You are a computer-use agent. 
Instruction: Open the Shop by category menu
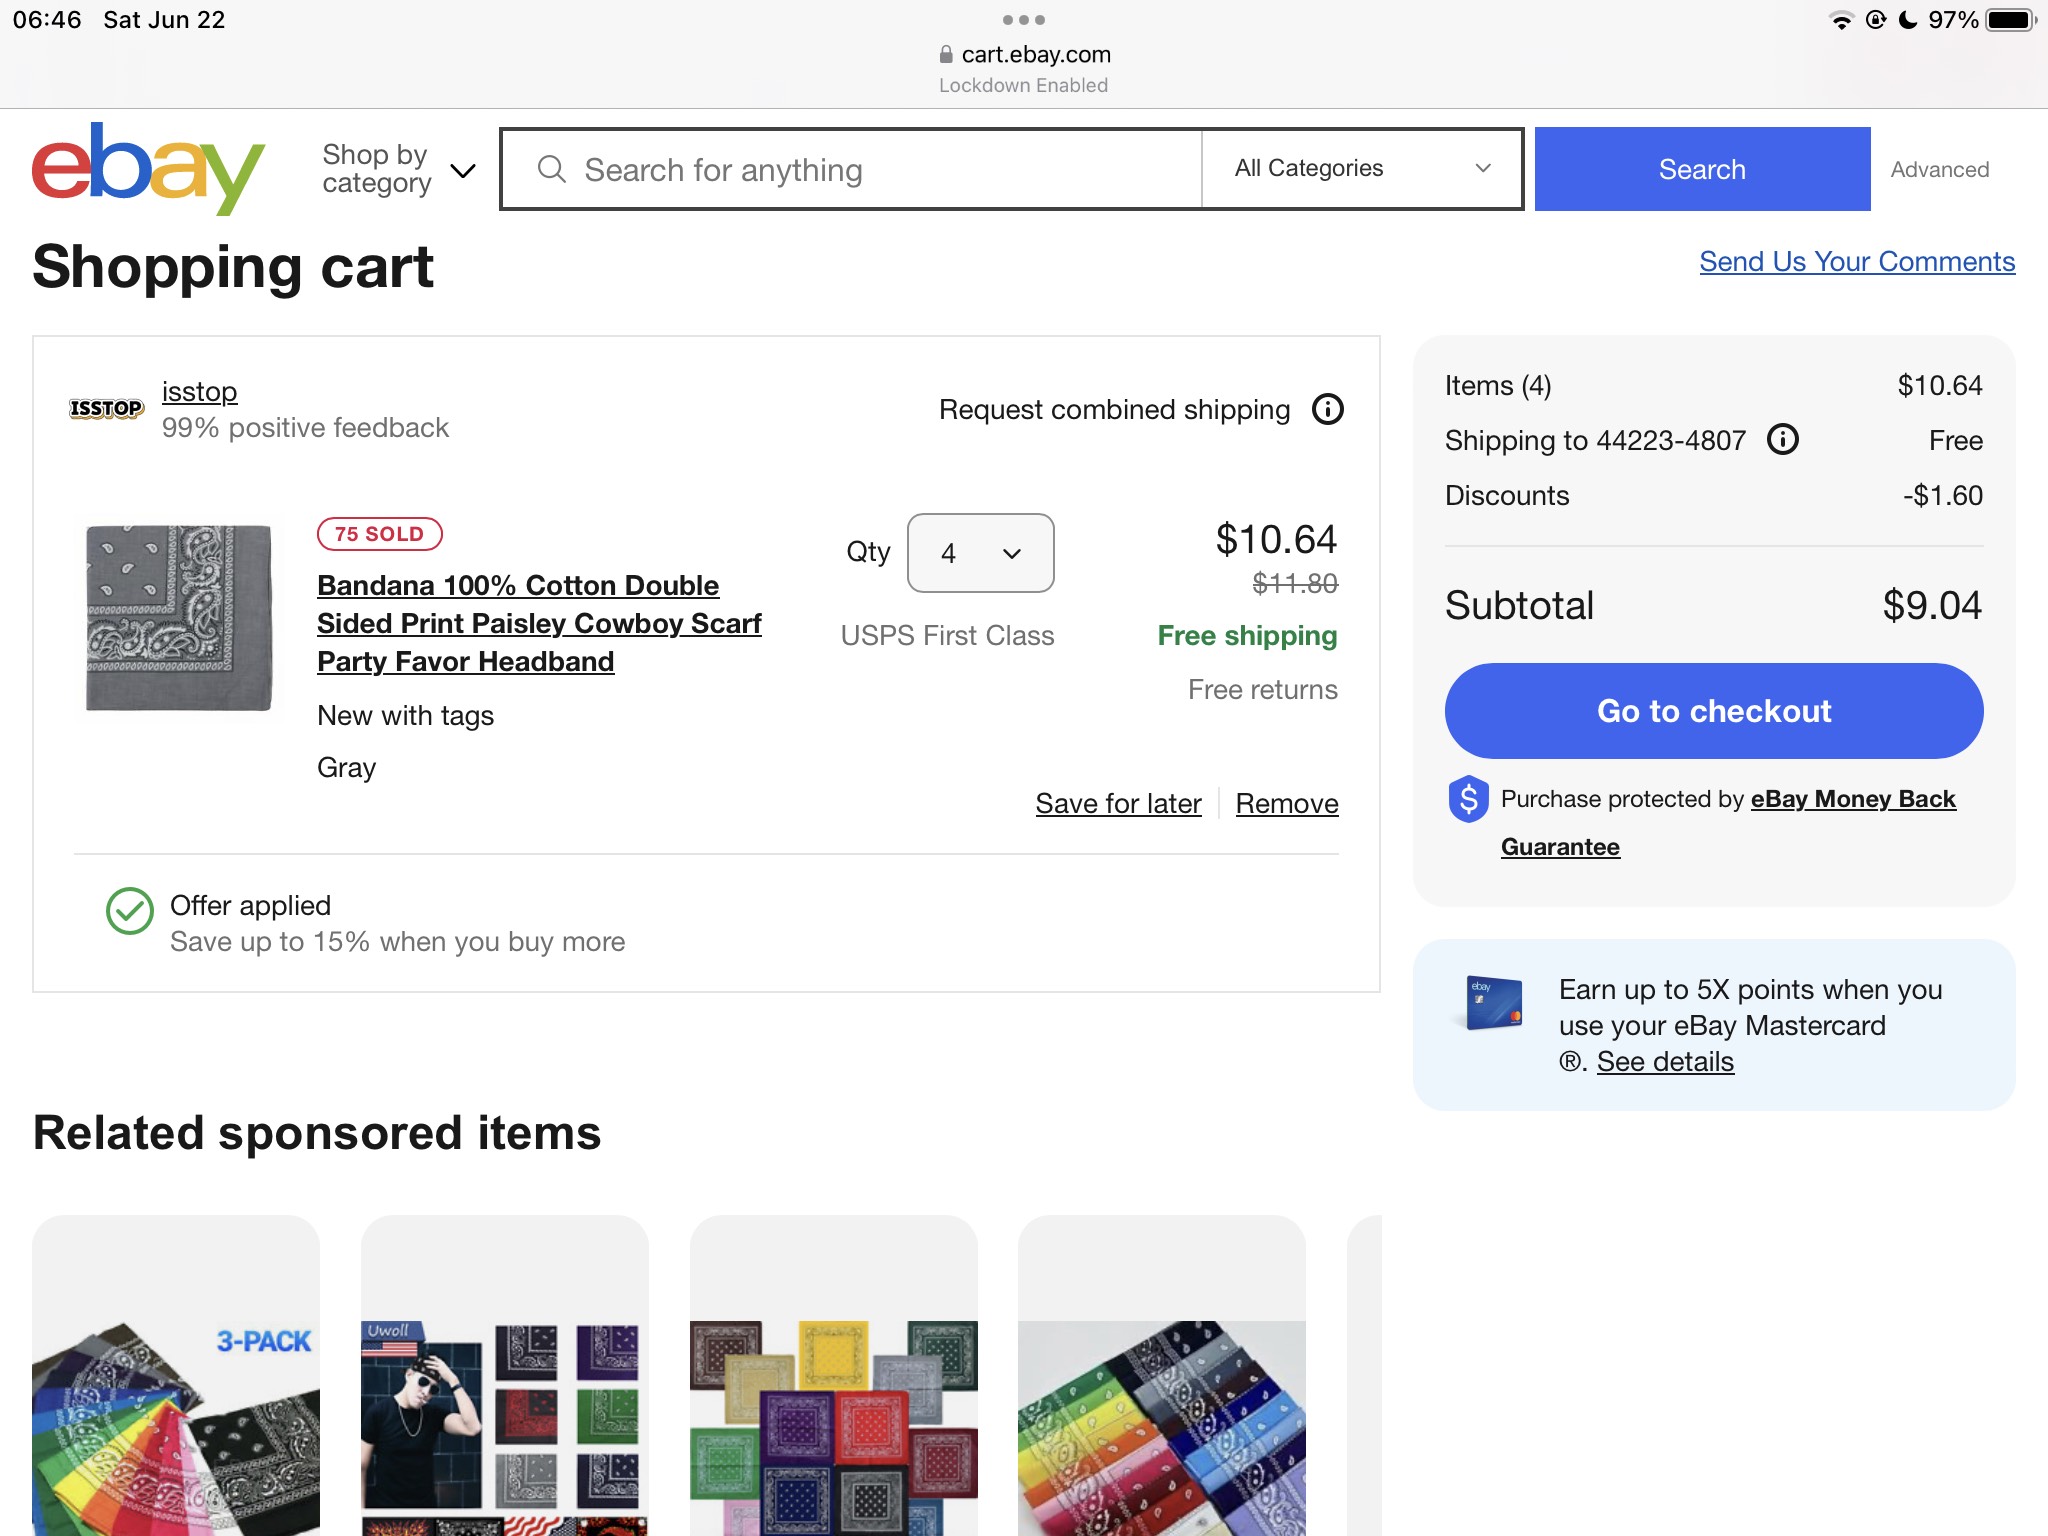coord(397,169)
